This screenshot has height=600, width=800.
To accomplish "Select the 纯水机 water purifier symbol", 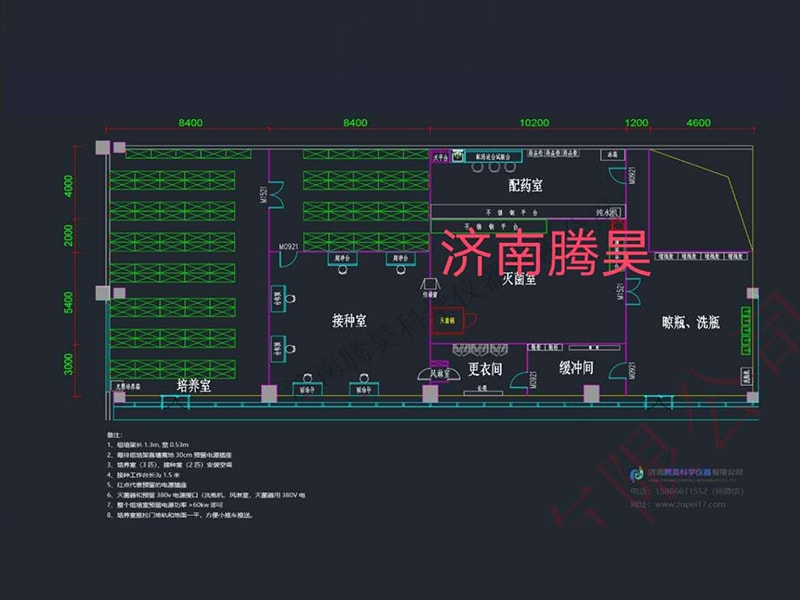I will (608, 212).
